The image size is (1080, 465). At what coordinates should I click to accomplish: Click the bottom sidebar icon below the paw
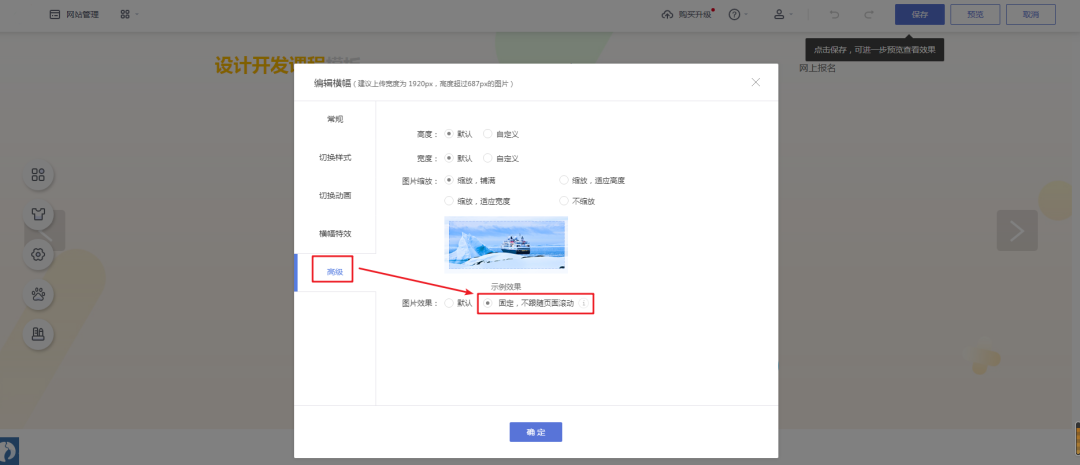click(x=38, y=334)
